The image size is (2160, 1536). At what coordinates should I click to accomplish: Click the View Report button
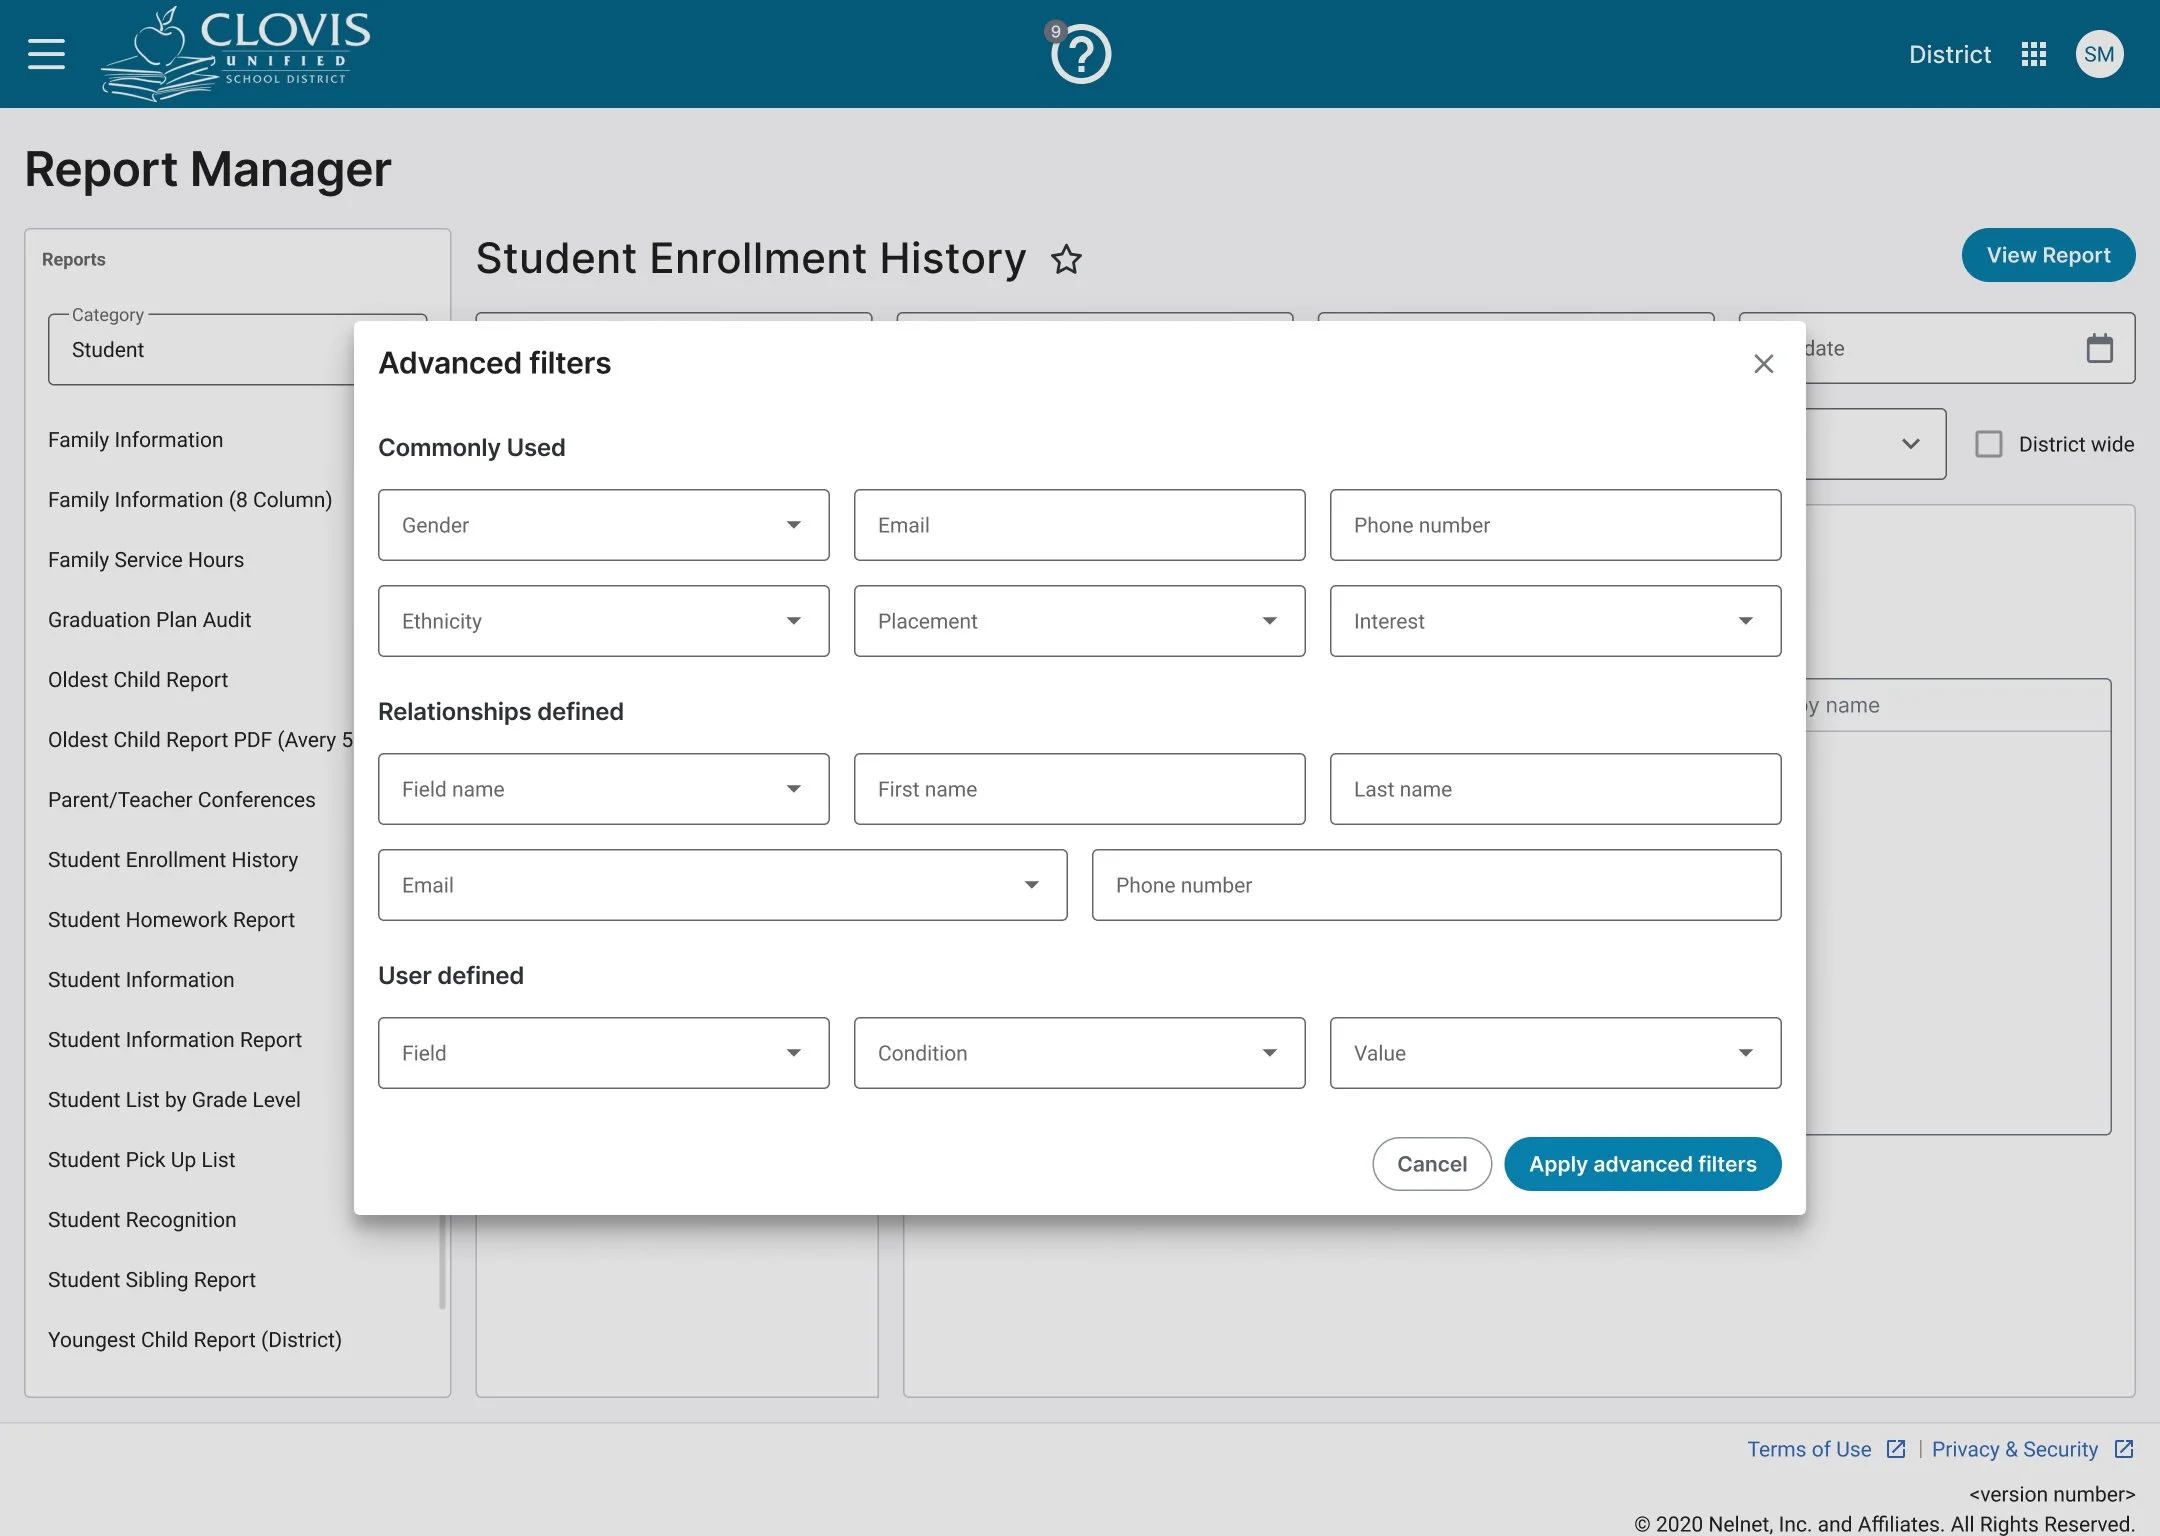2047,255
